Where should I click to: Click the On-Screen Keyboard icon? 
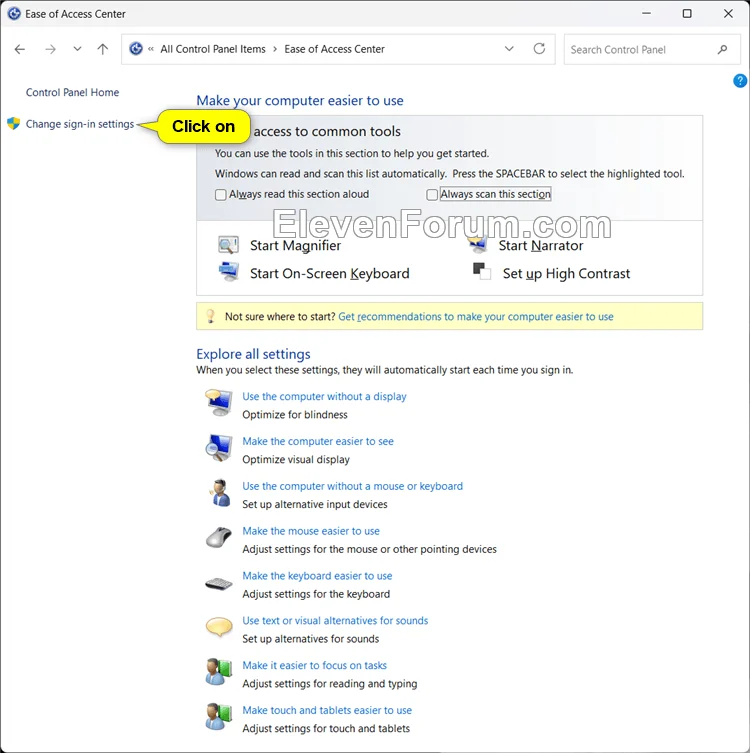pos(229,272)
